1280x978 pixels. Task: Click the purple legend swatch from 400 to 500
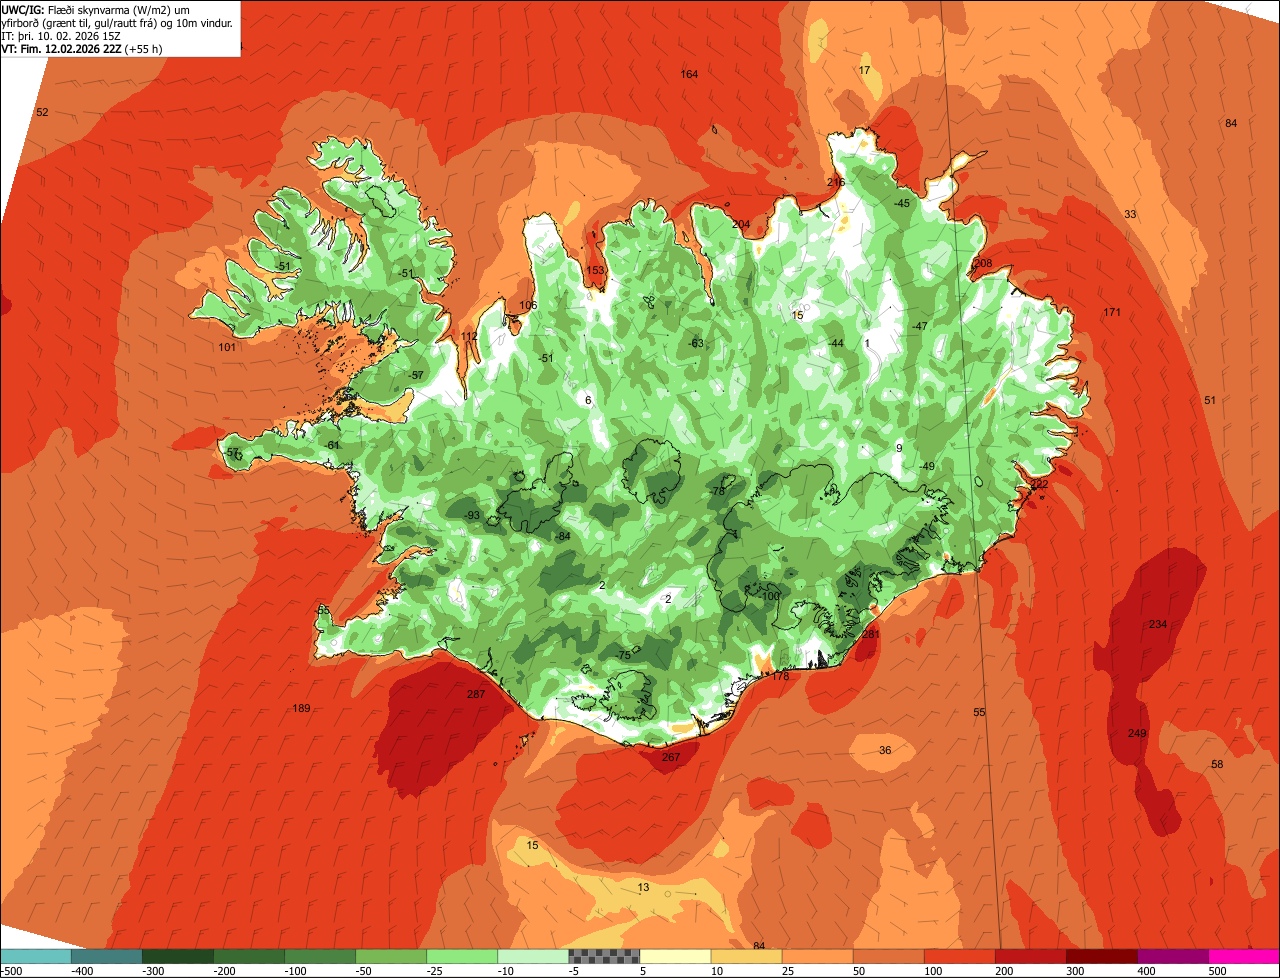tap(1173, 956)
